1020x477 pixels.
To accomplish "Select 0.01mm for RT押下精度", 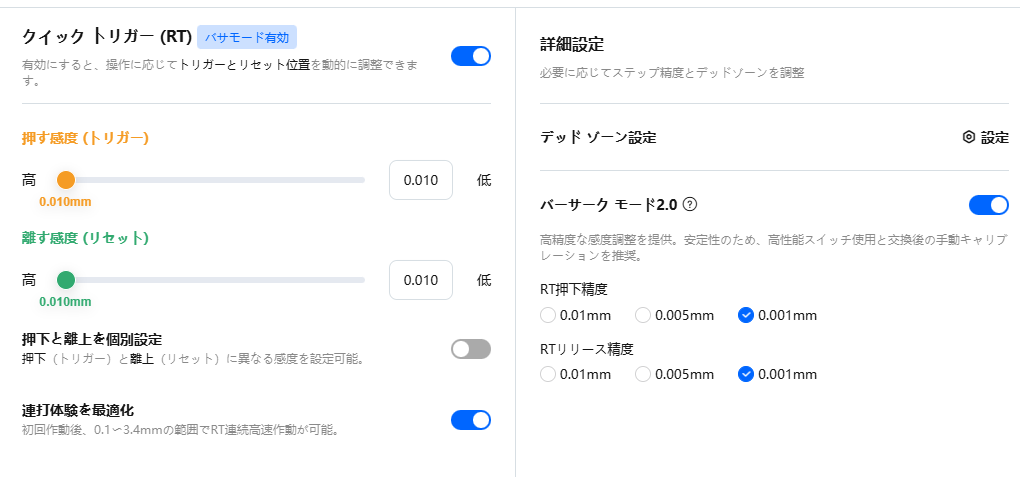I will coord(547,315).
